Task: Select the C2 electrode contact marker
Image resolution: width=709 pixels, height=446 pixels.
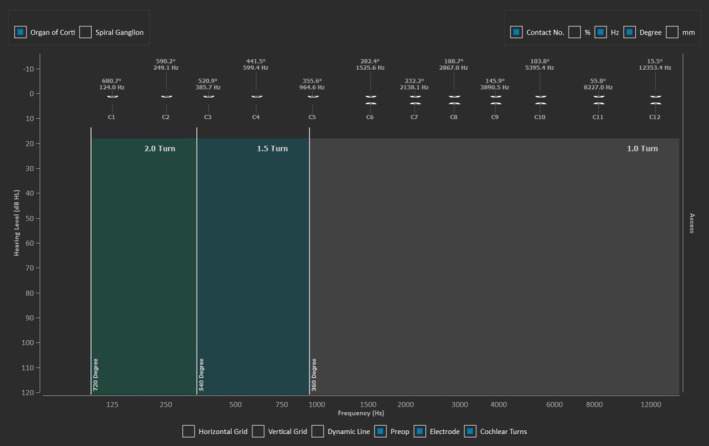Action: (166, 97)
